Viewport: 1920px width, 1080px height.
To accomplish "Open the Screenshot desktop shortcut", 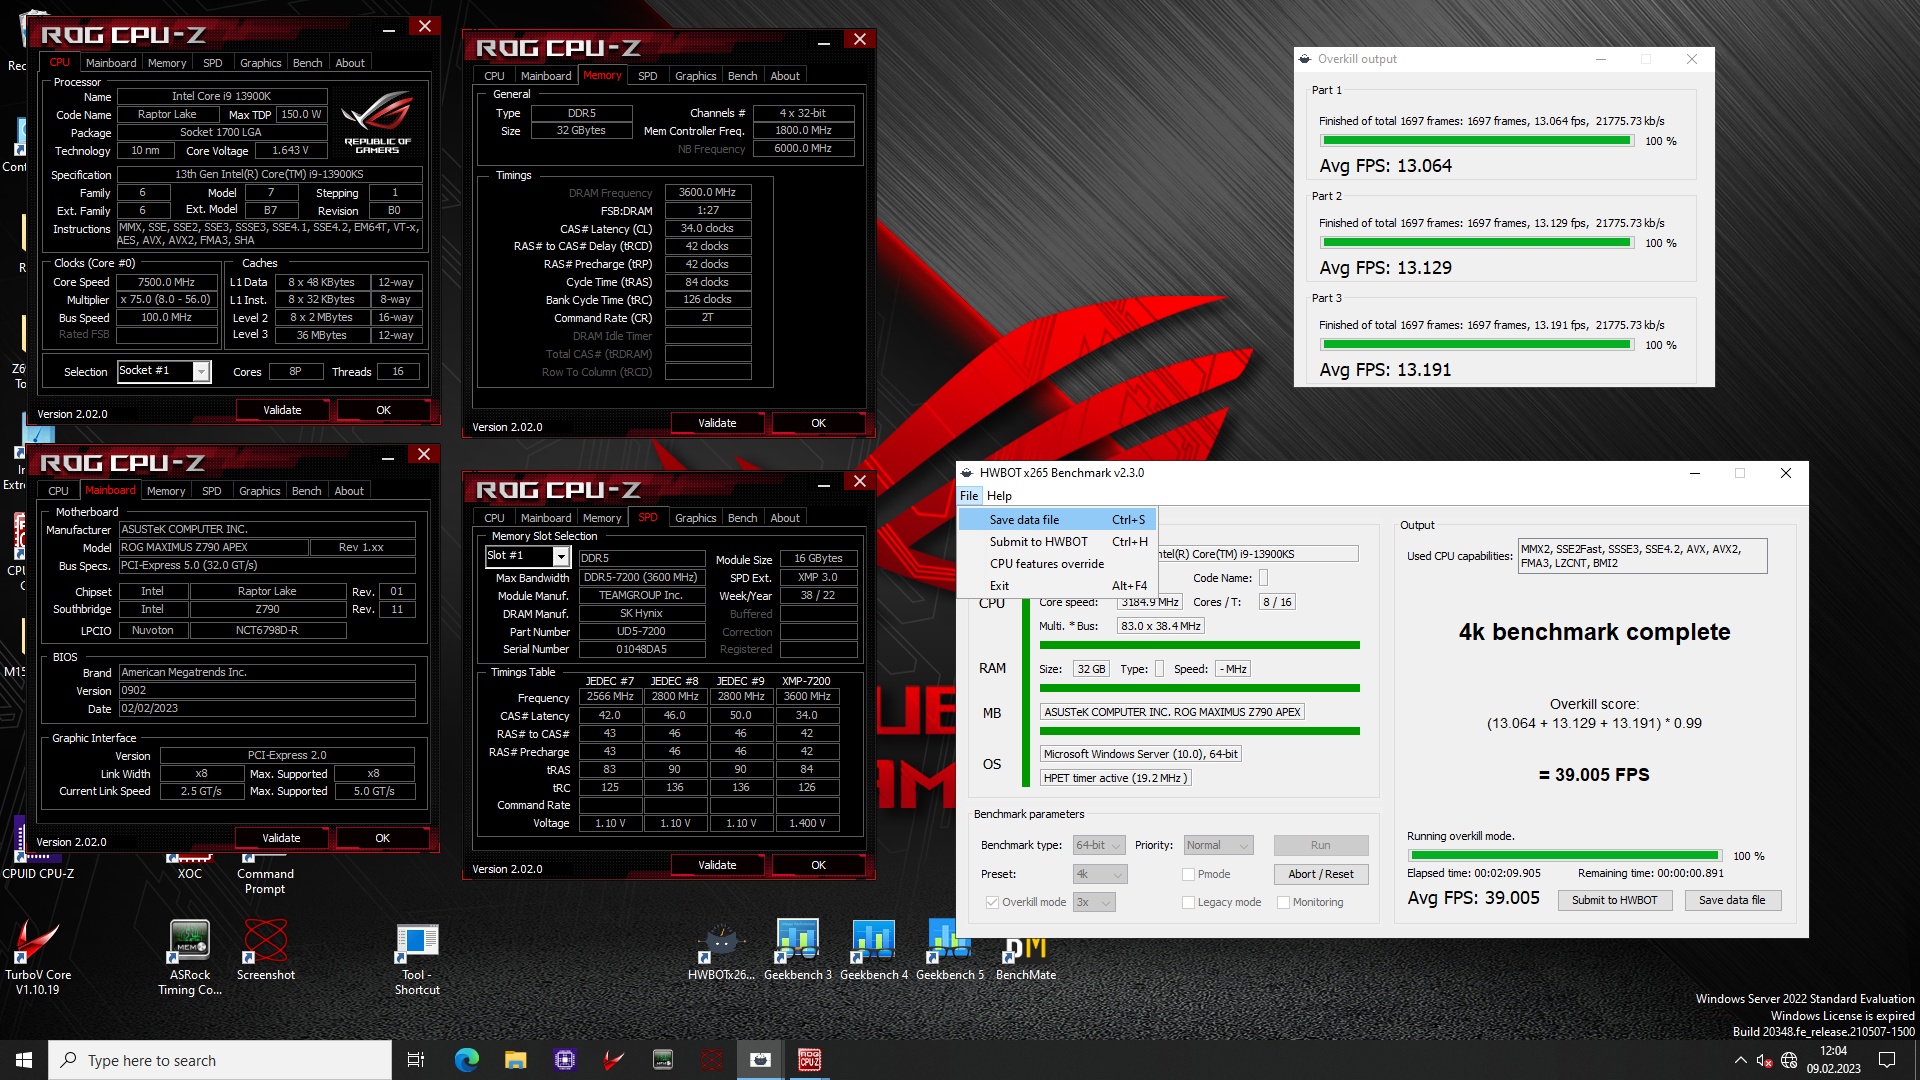I will (x=266, y=950).
